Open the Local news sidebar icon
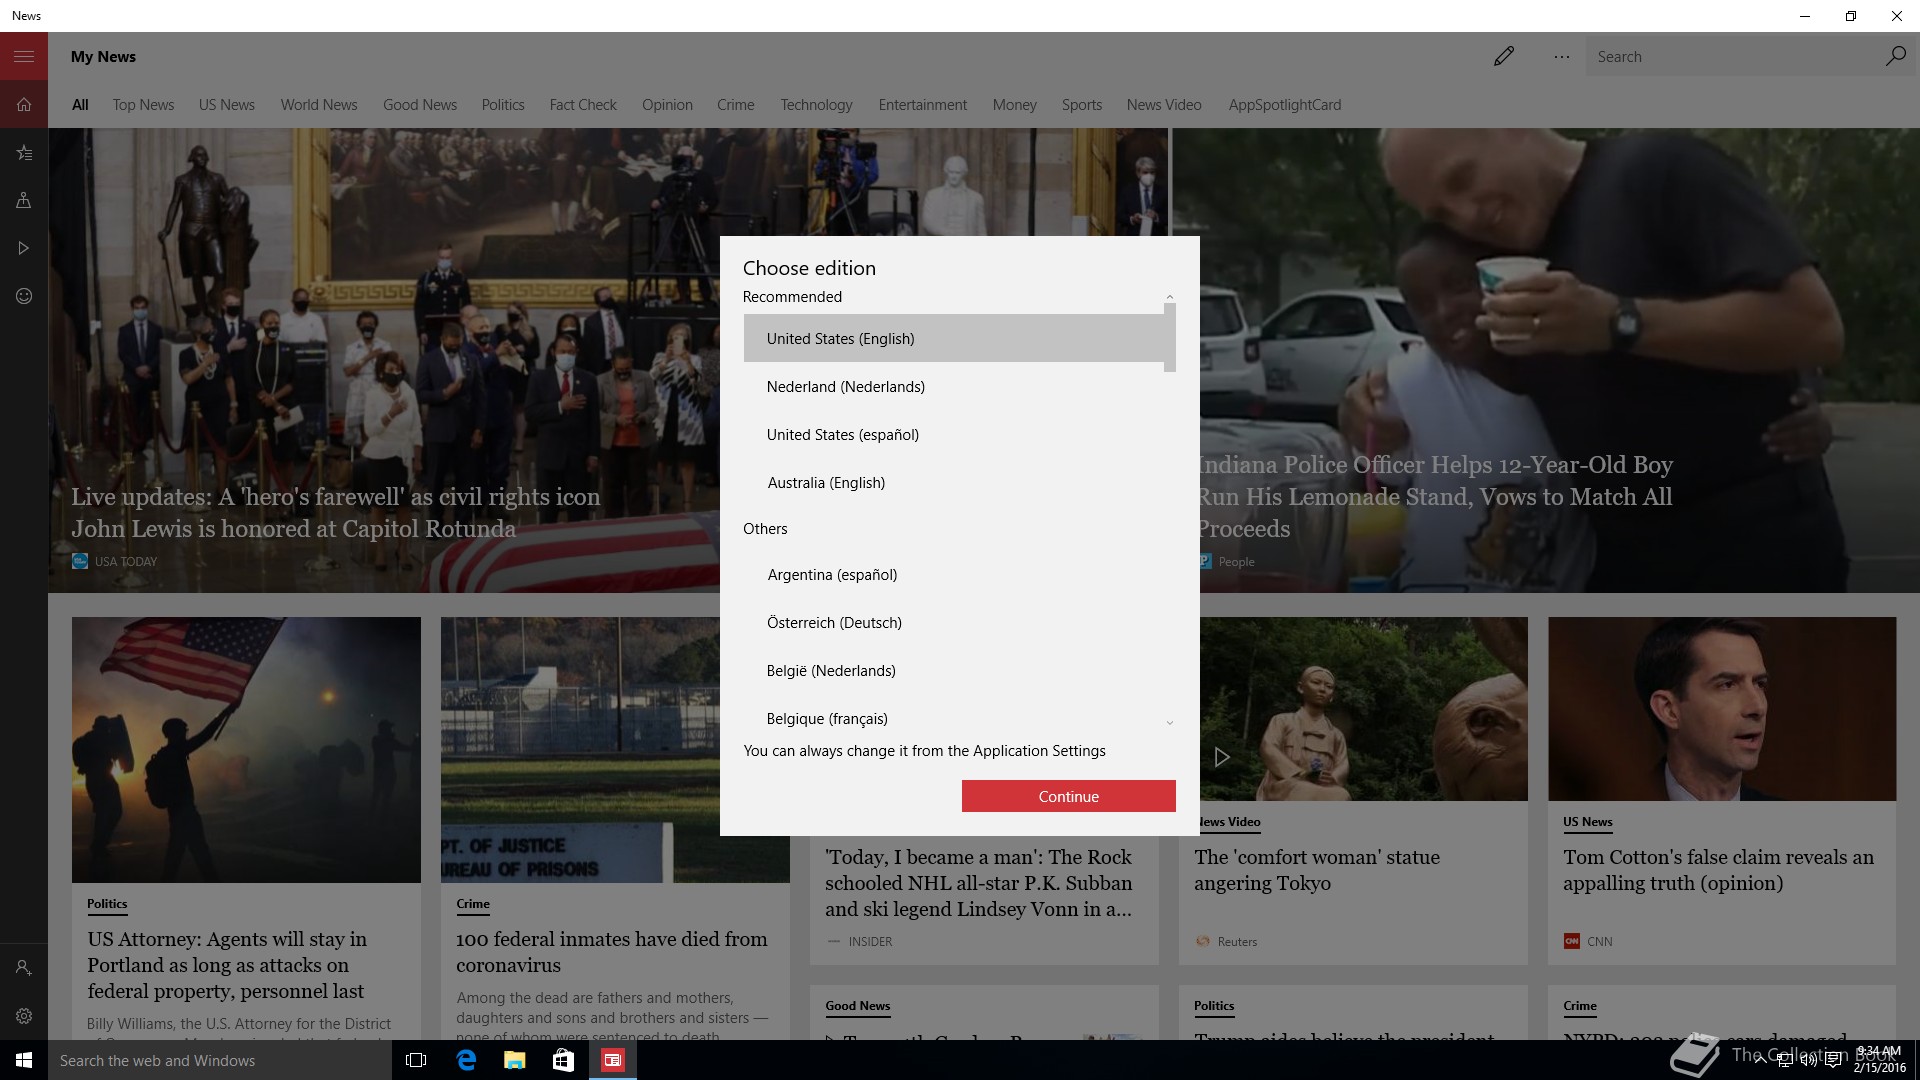 tap(24, 200)
